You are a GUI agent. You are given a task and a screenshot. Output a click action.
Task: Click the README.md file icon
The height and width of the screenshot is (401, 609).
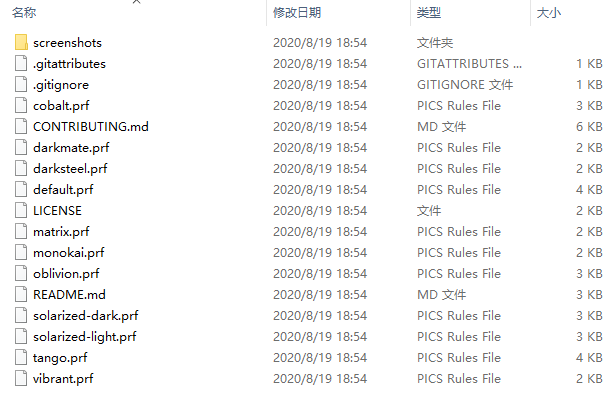point(21,294)
